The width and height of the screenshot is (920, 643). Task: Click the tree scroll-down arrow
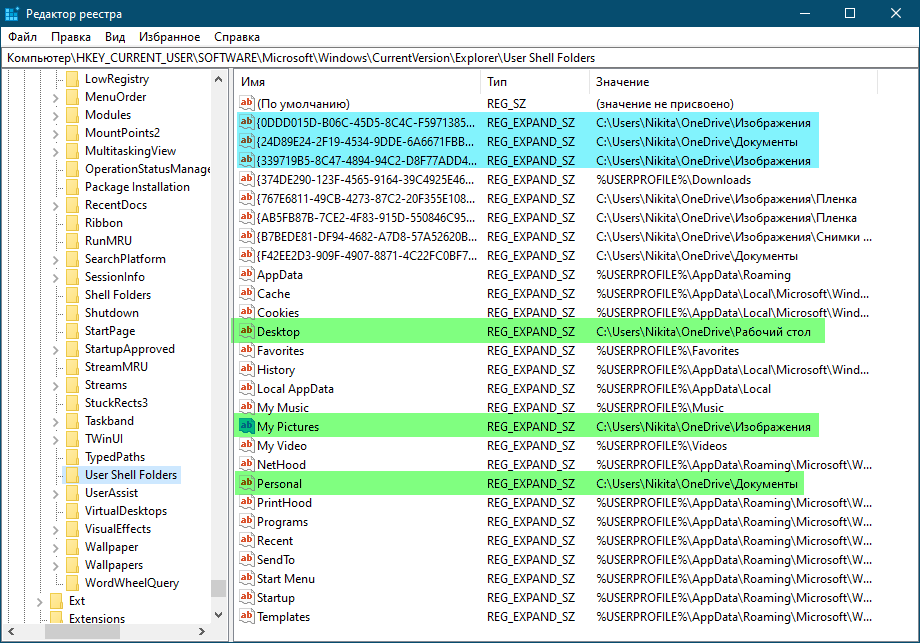(218, 615)
